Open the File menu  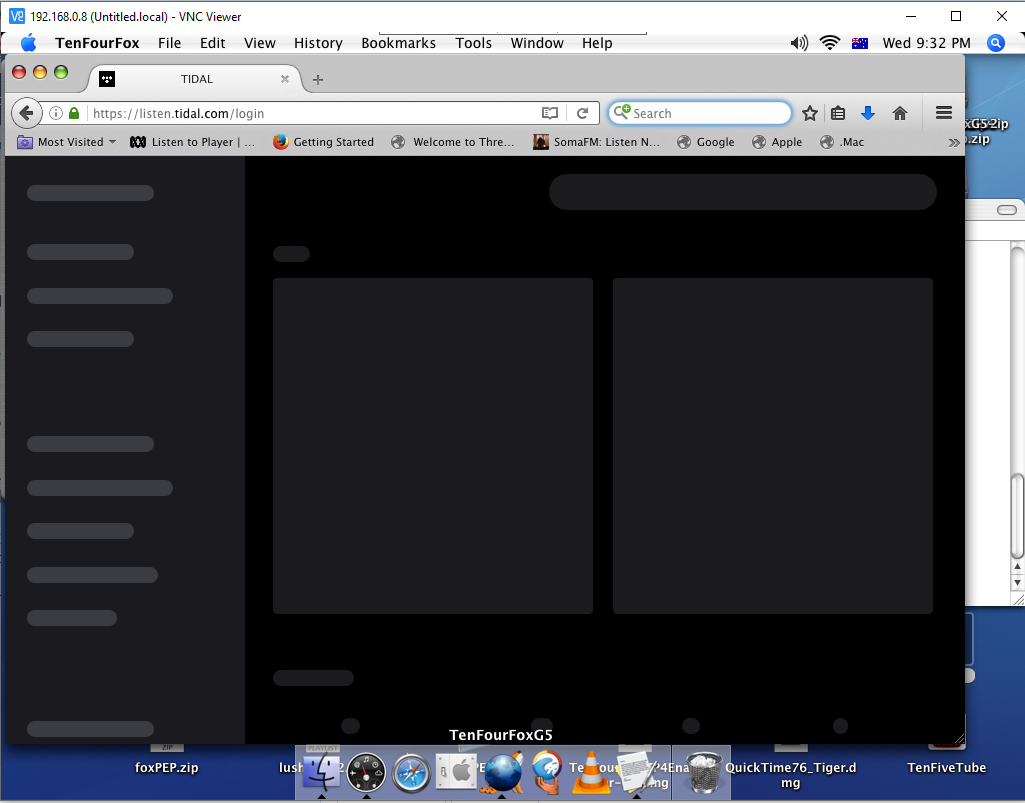pos(169,43)
